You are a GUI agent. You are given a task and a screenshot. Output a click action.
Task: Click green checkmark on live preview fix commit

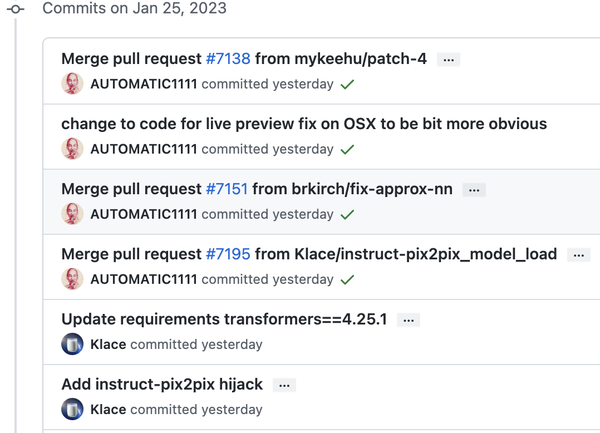point(347,150)
